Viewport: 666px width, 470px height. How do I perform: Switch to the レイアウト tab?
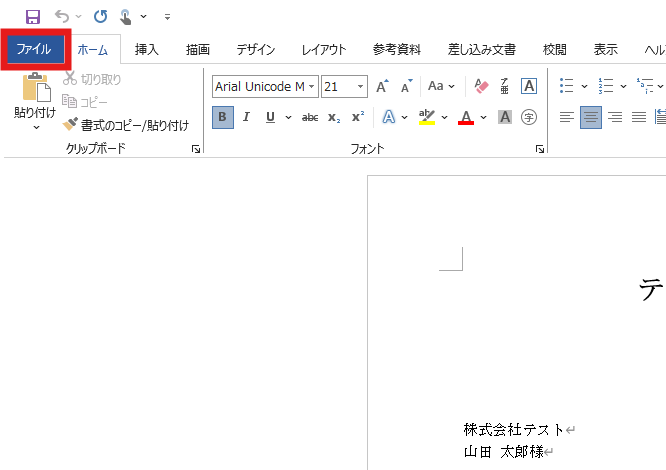[x=324, y=50]
